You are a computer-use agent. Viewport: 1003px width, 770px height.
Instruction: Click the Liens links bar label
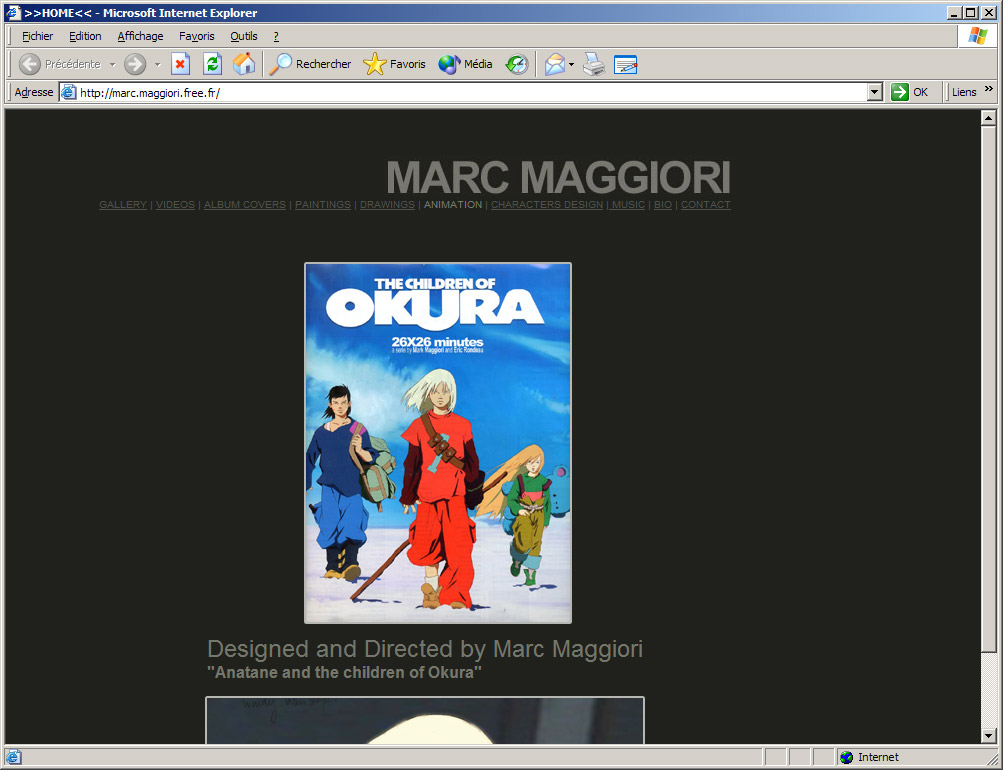(964, 92)
